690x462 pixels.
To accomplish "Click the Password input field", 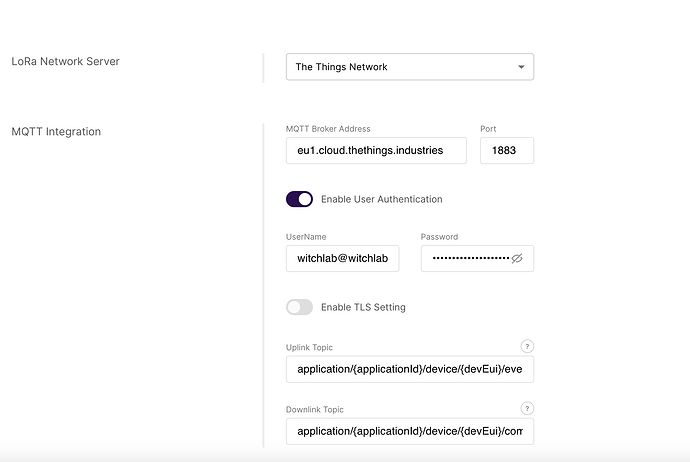I will tap(466, 258).
